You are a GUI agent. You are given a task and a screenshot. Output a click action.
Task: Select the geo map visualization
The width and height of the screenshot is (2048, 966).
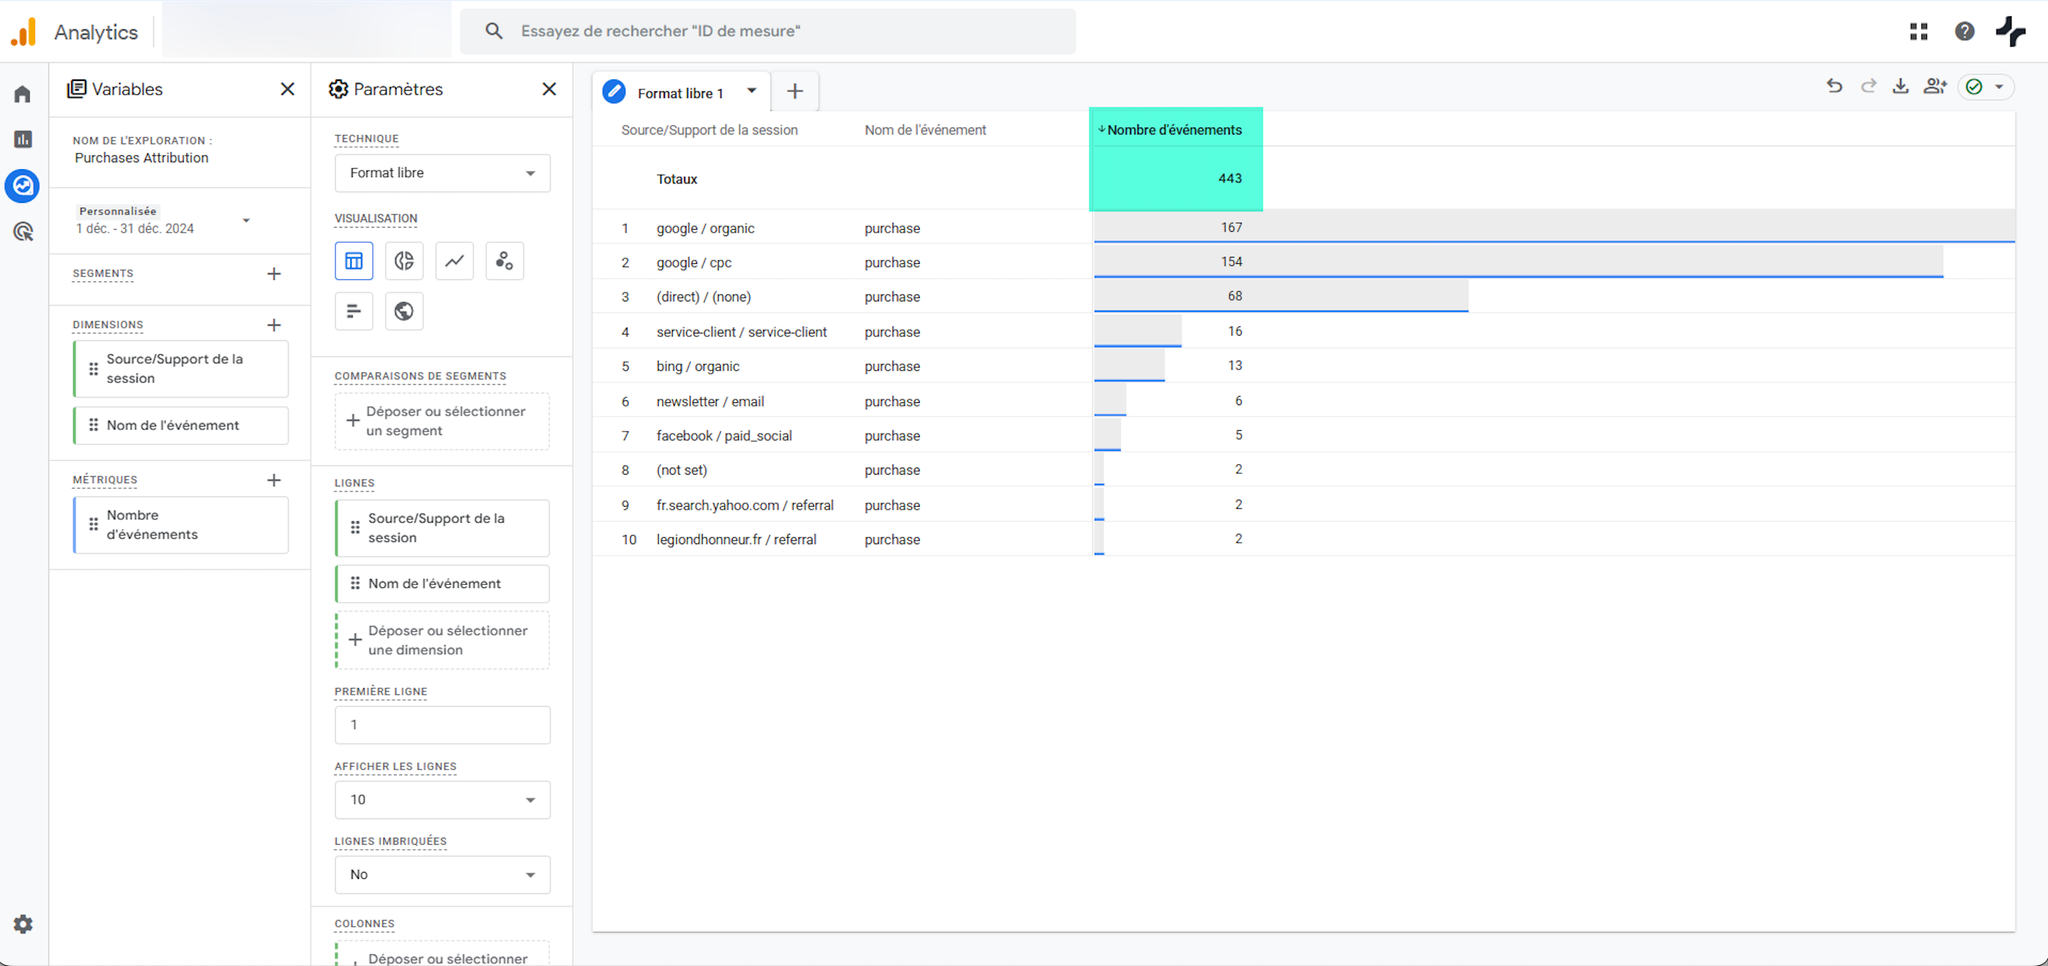(x=404, y=311)
